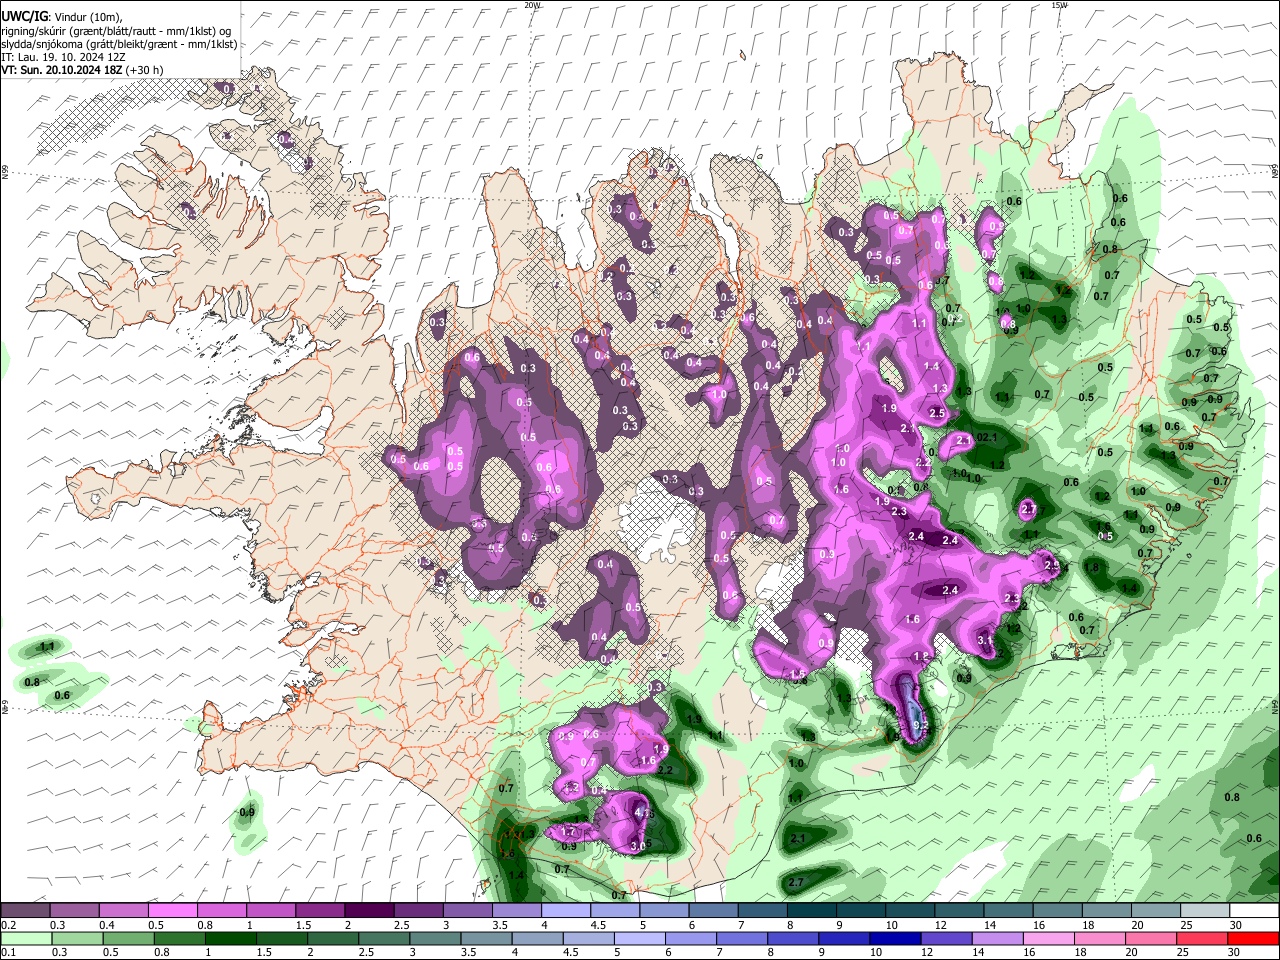The image size is (1280, 960).
Task: Click the 9.2 precipitation value on map
Action: coord(922,726)
